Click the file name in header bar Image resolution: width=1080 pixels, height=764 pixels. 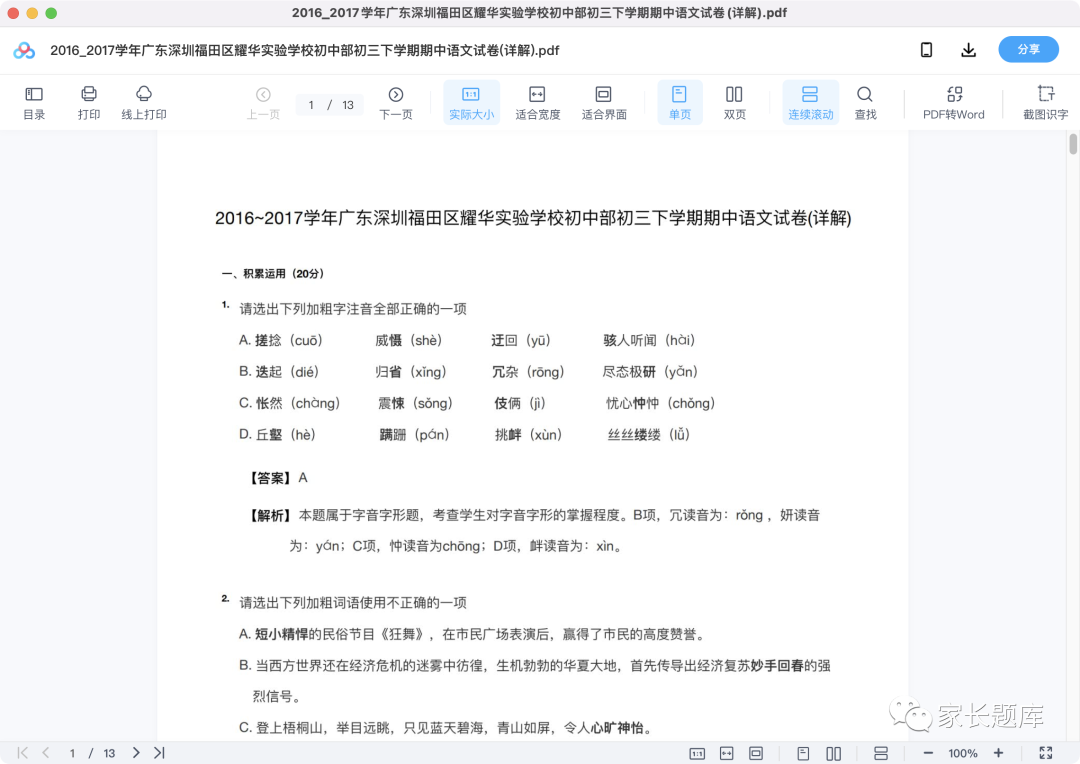tap(304, 50)
